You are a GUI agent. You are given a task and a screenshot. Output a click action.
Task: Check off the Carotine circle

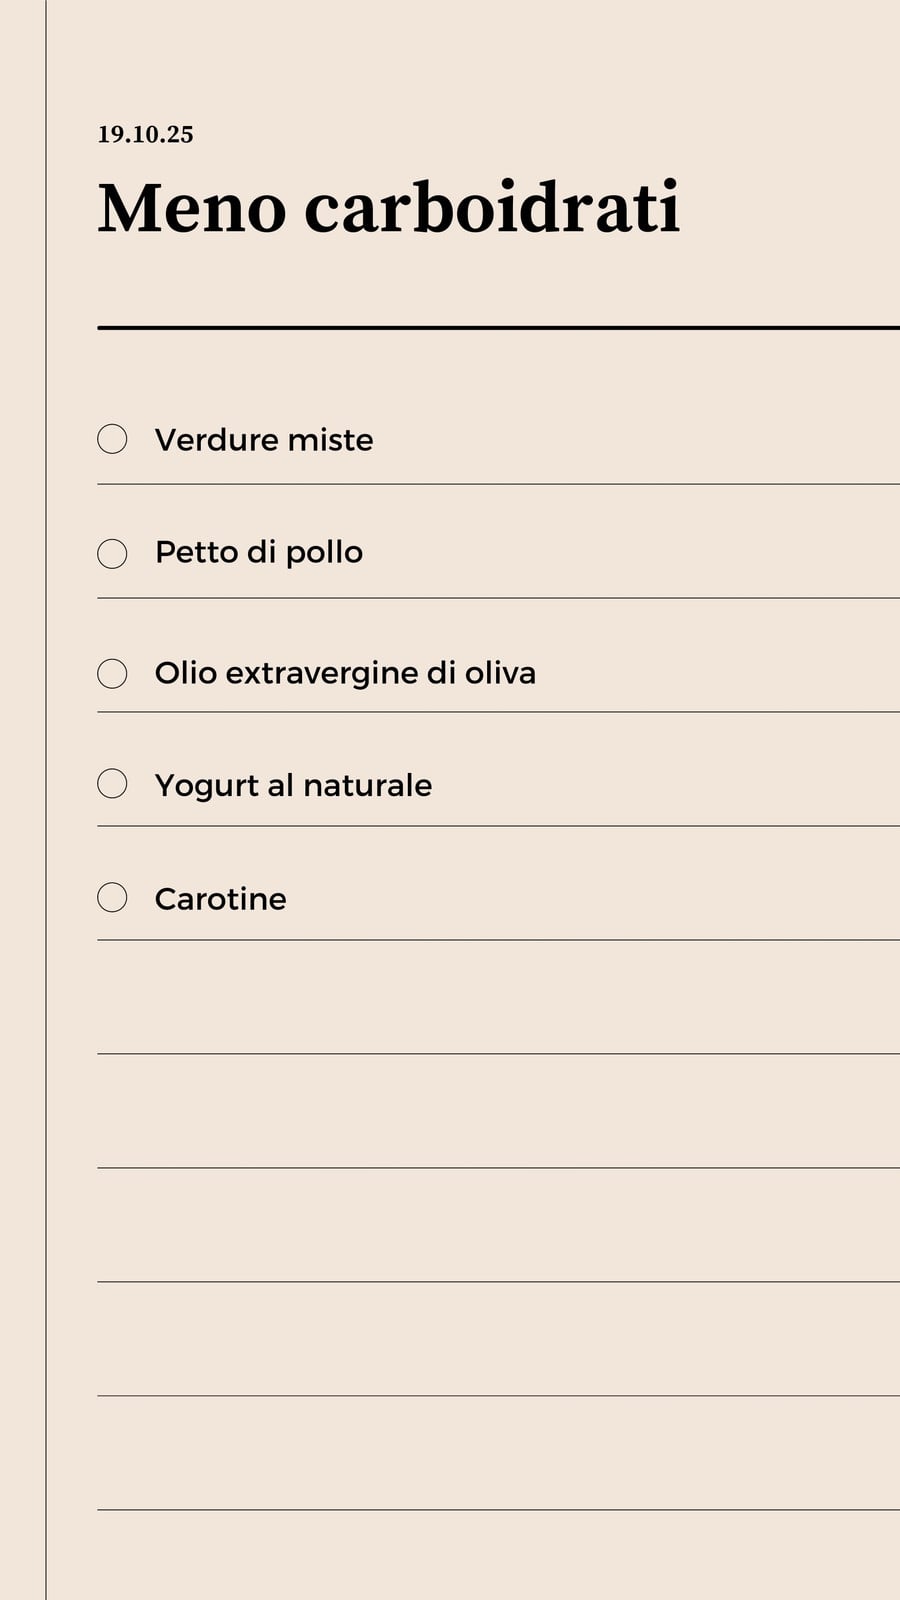point(112,897)
